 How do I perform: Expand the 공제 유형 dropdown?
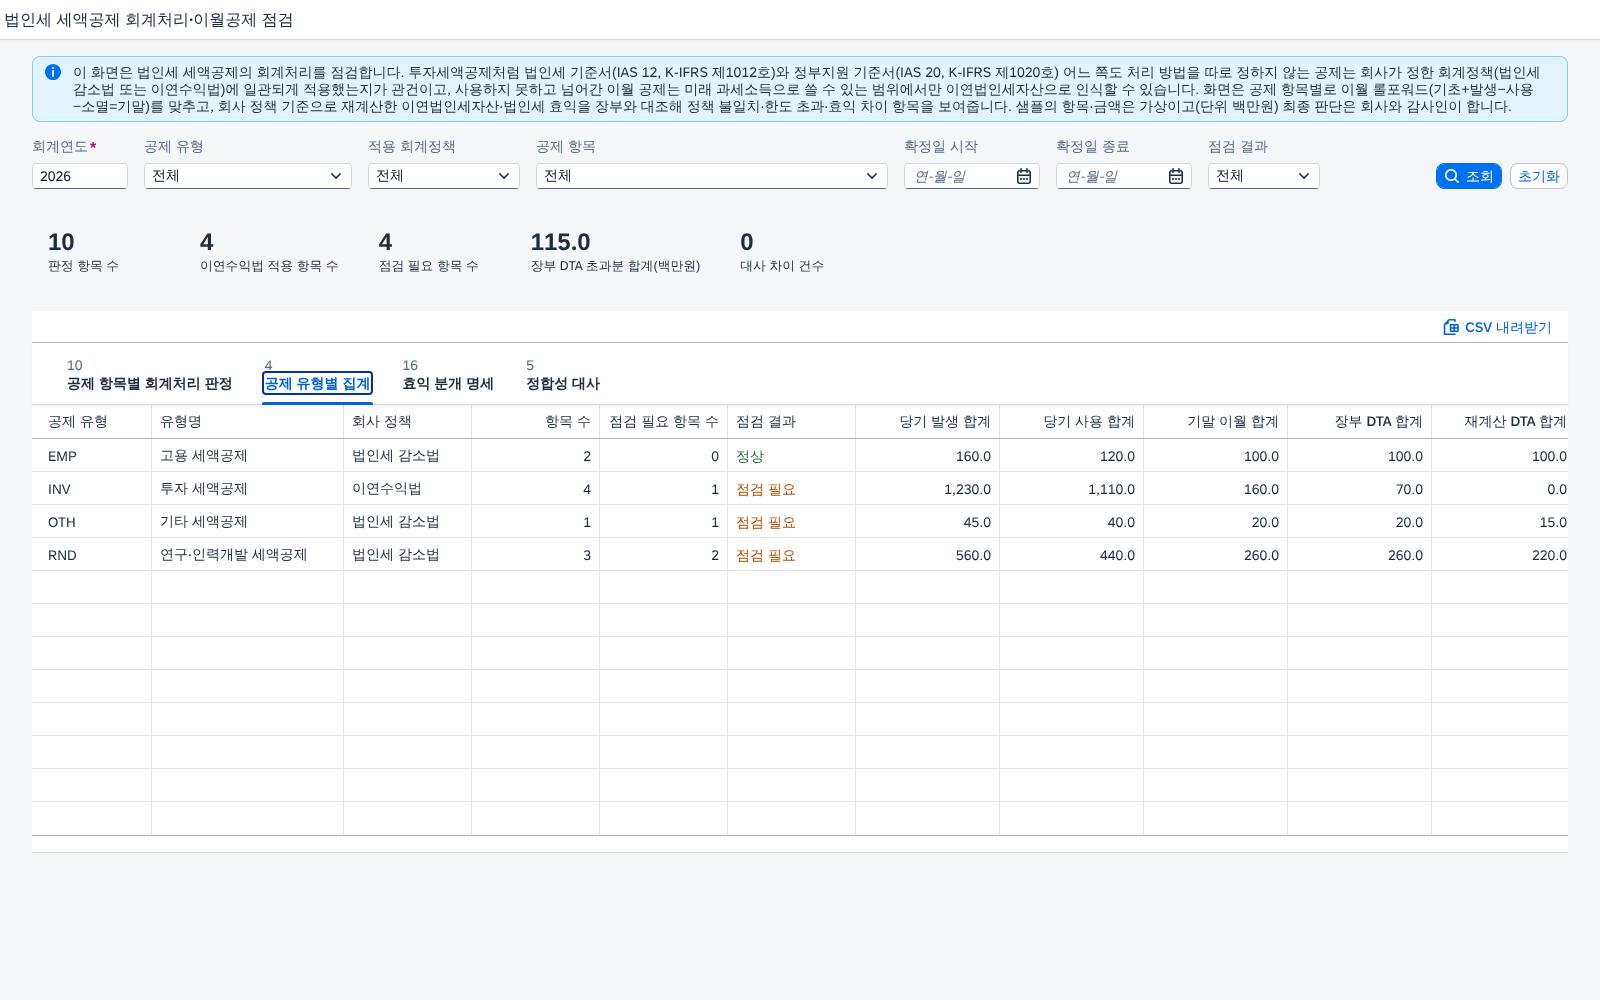(x=336, y=176)
